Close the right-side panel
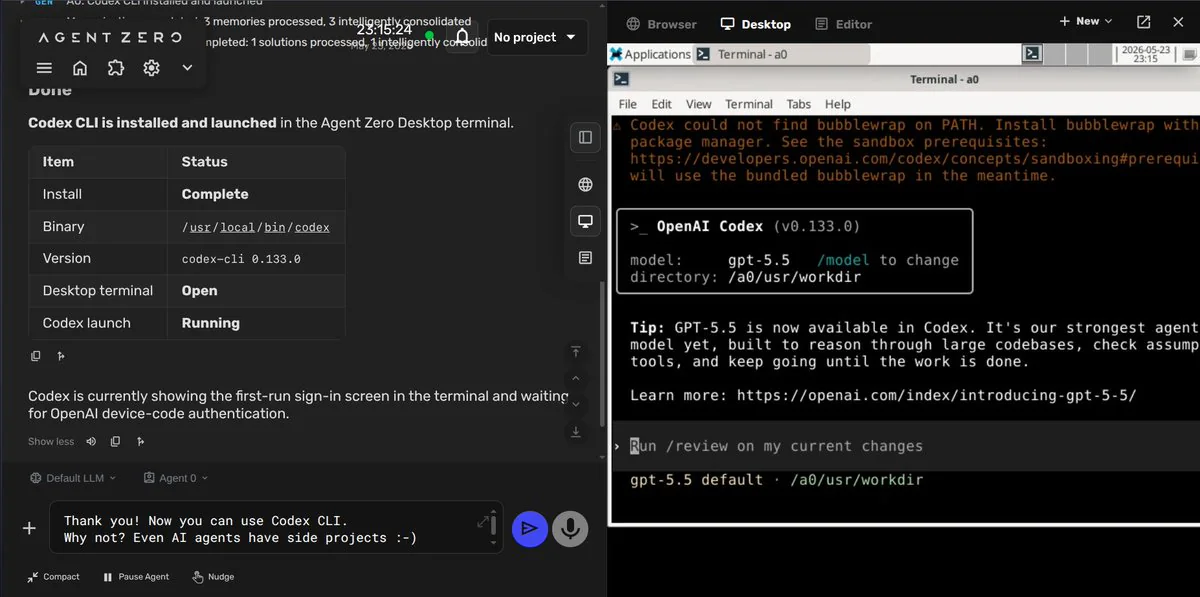The image size is (1200, 597). pyautogui.click(x=1178, y=21)
